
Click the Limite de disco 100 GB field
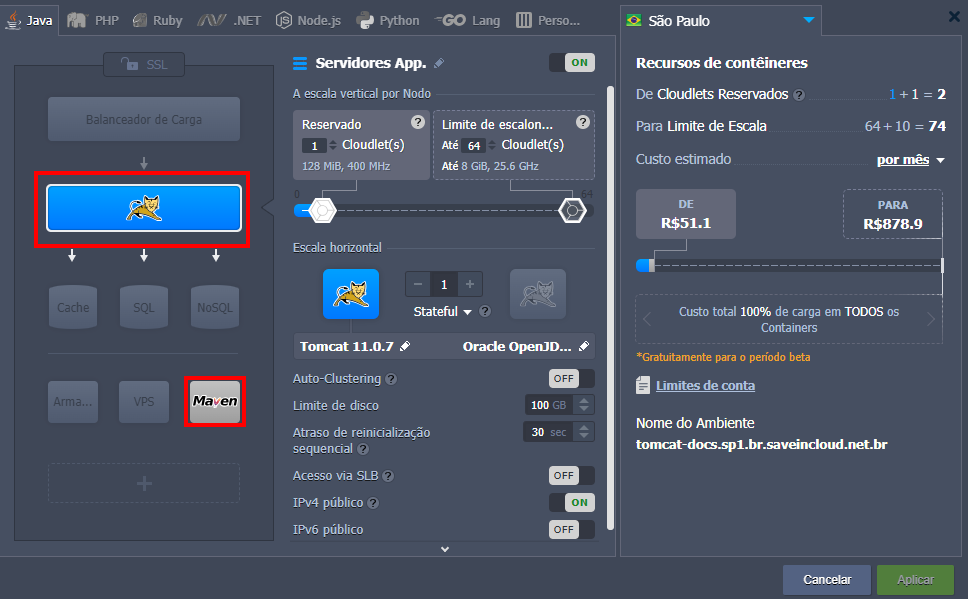click(x=548, y=405)
